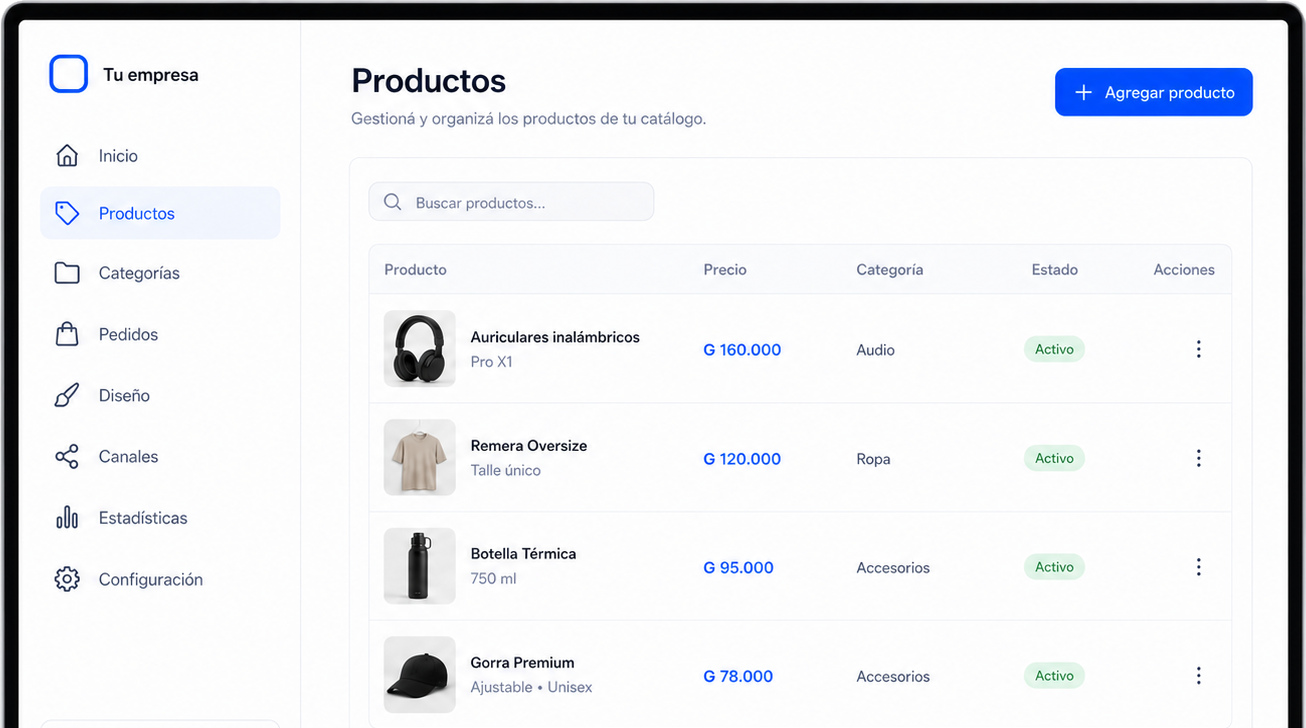1306x728 pixels.
Task: Click the Productos tag icon
Action: 67,213
